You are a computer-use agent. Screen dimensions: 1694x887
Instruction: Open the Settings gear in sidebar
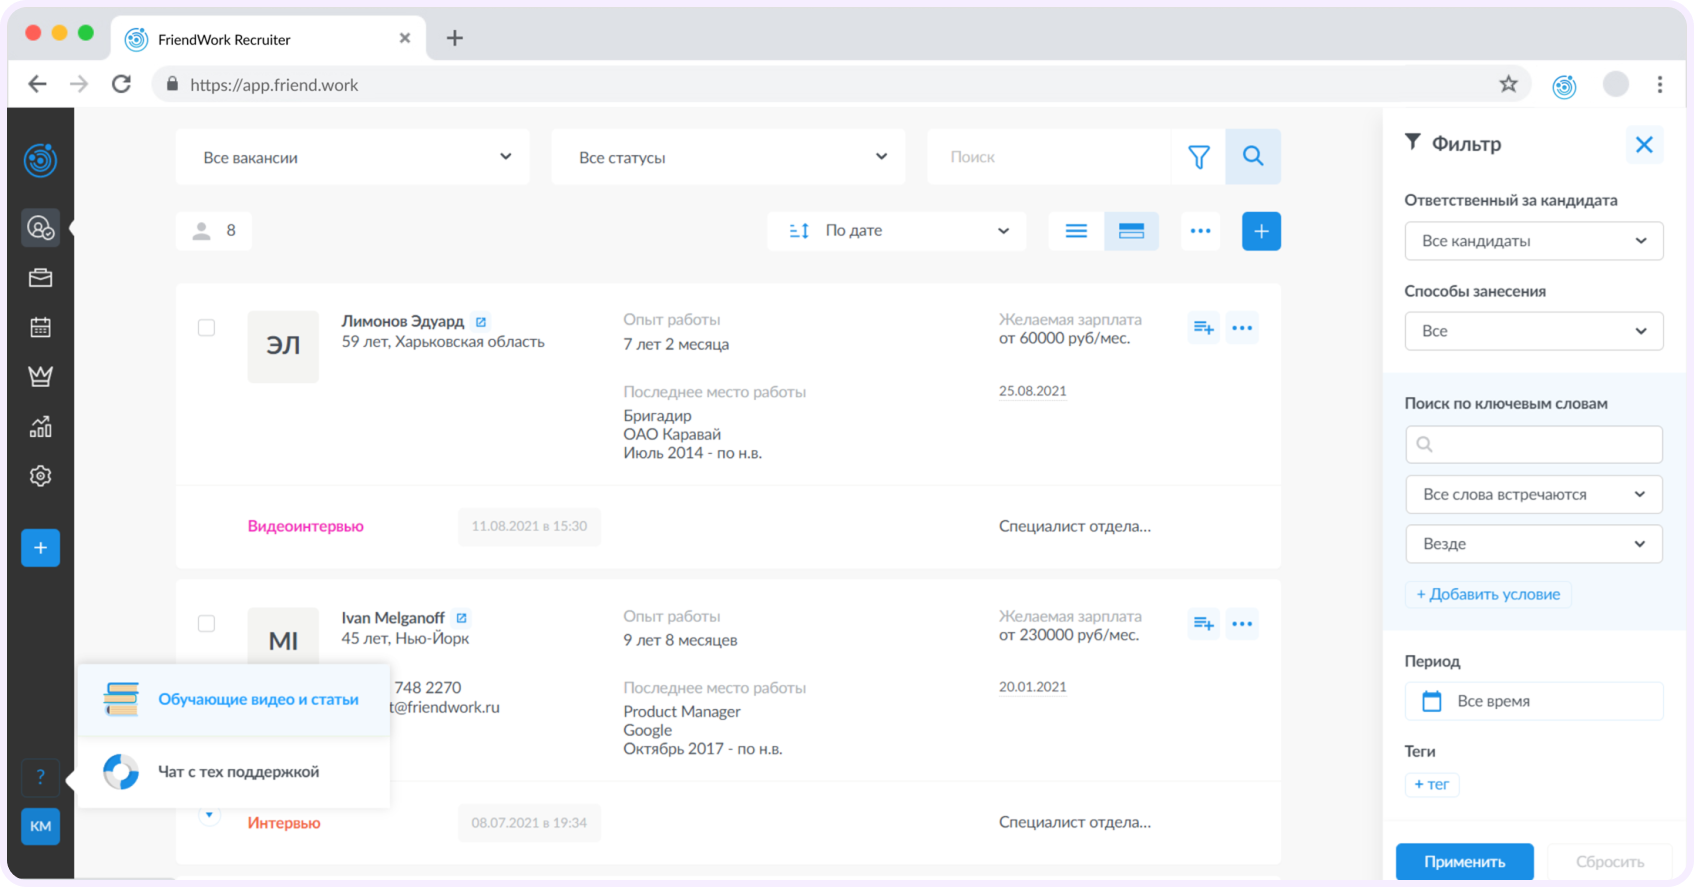coord(41,476)
